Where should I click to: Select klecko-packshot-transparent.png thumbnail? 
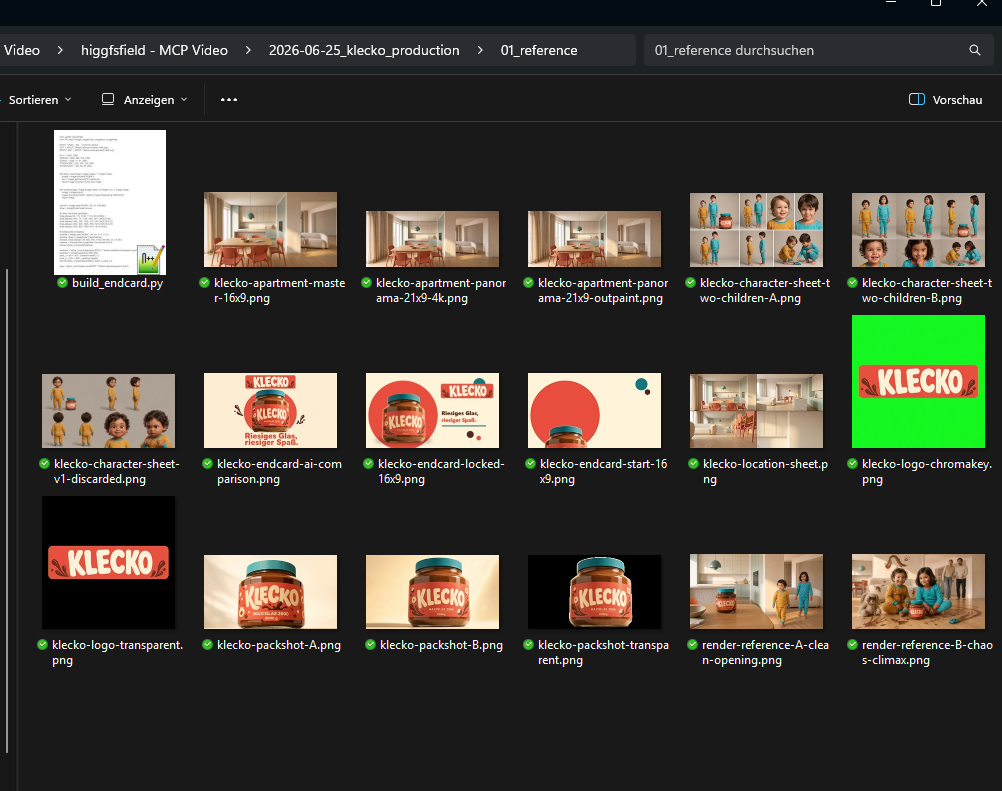(594, 592)
